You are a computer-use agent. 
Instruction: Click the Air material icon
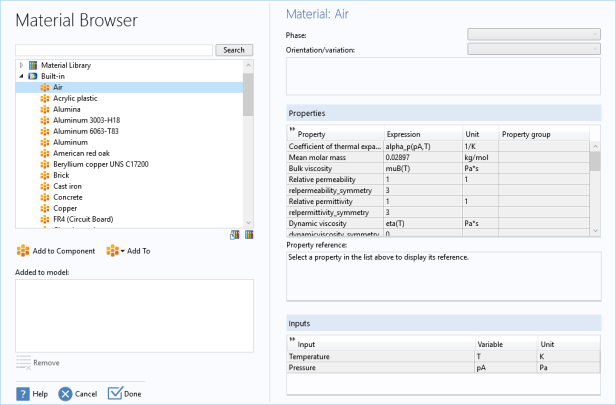pyautogui.click(x=44, y=87)
